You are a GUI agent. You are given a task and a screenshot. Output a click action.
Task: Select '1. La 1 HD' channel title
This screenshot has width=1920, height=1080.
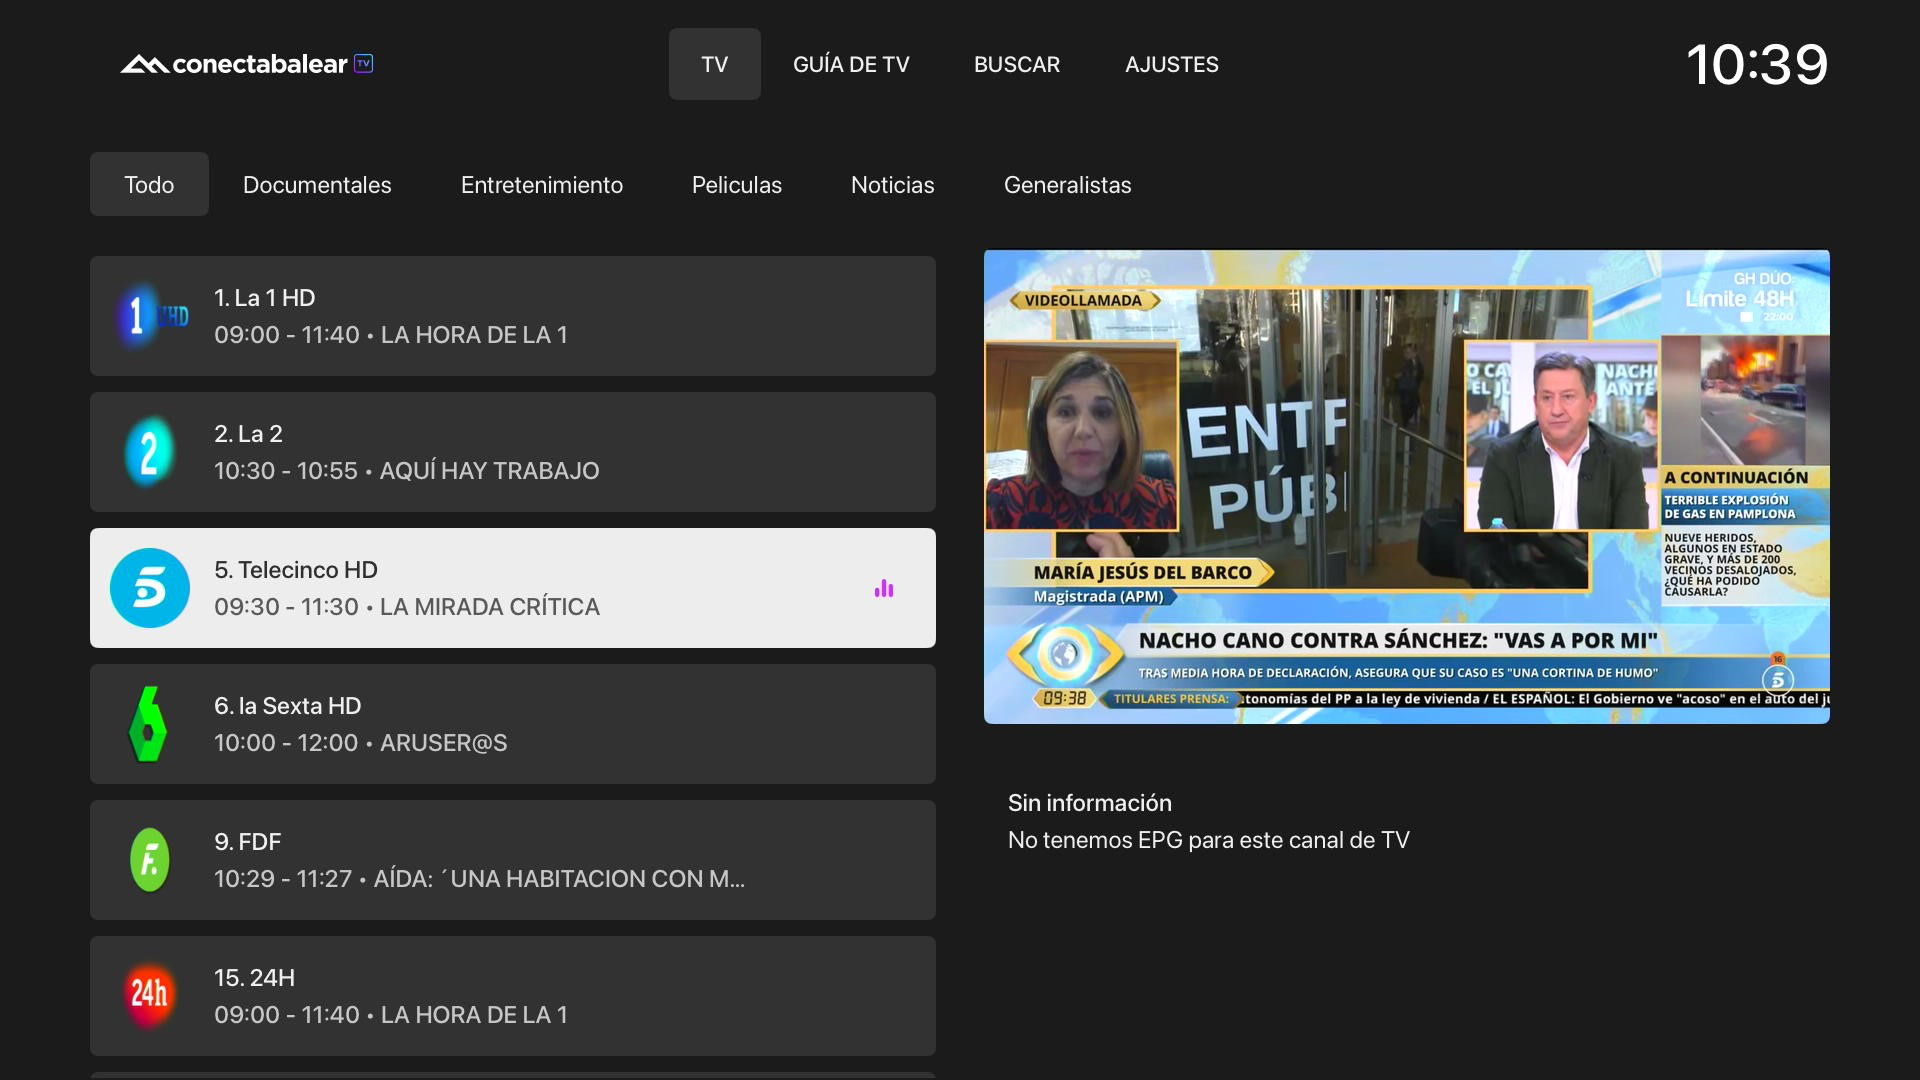tap(265, 298)
